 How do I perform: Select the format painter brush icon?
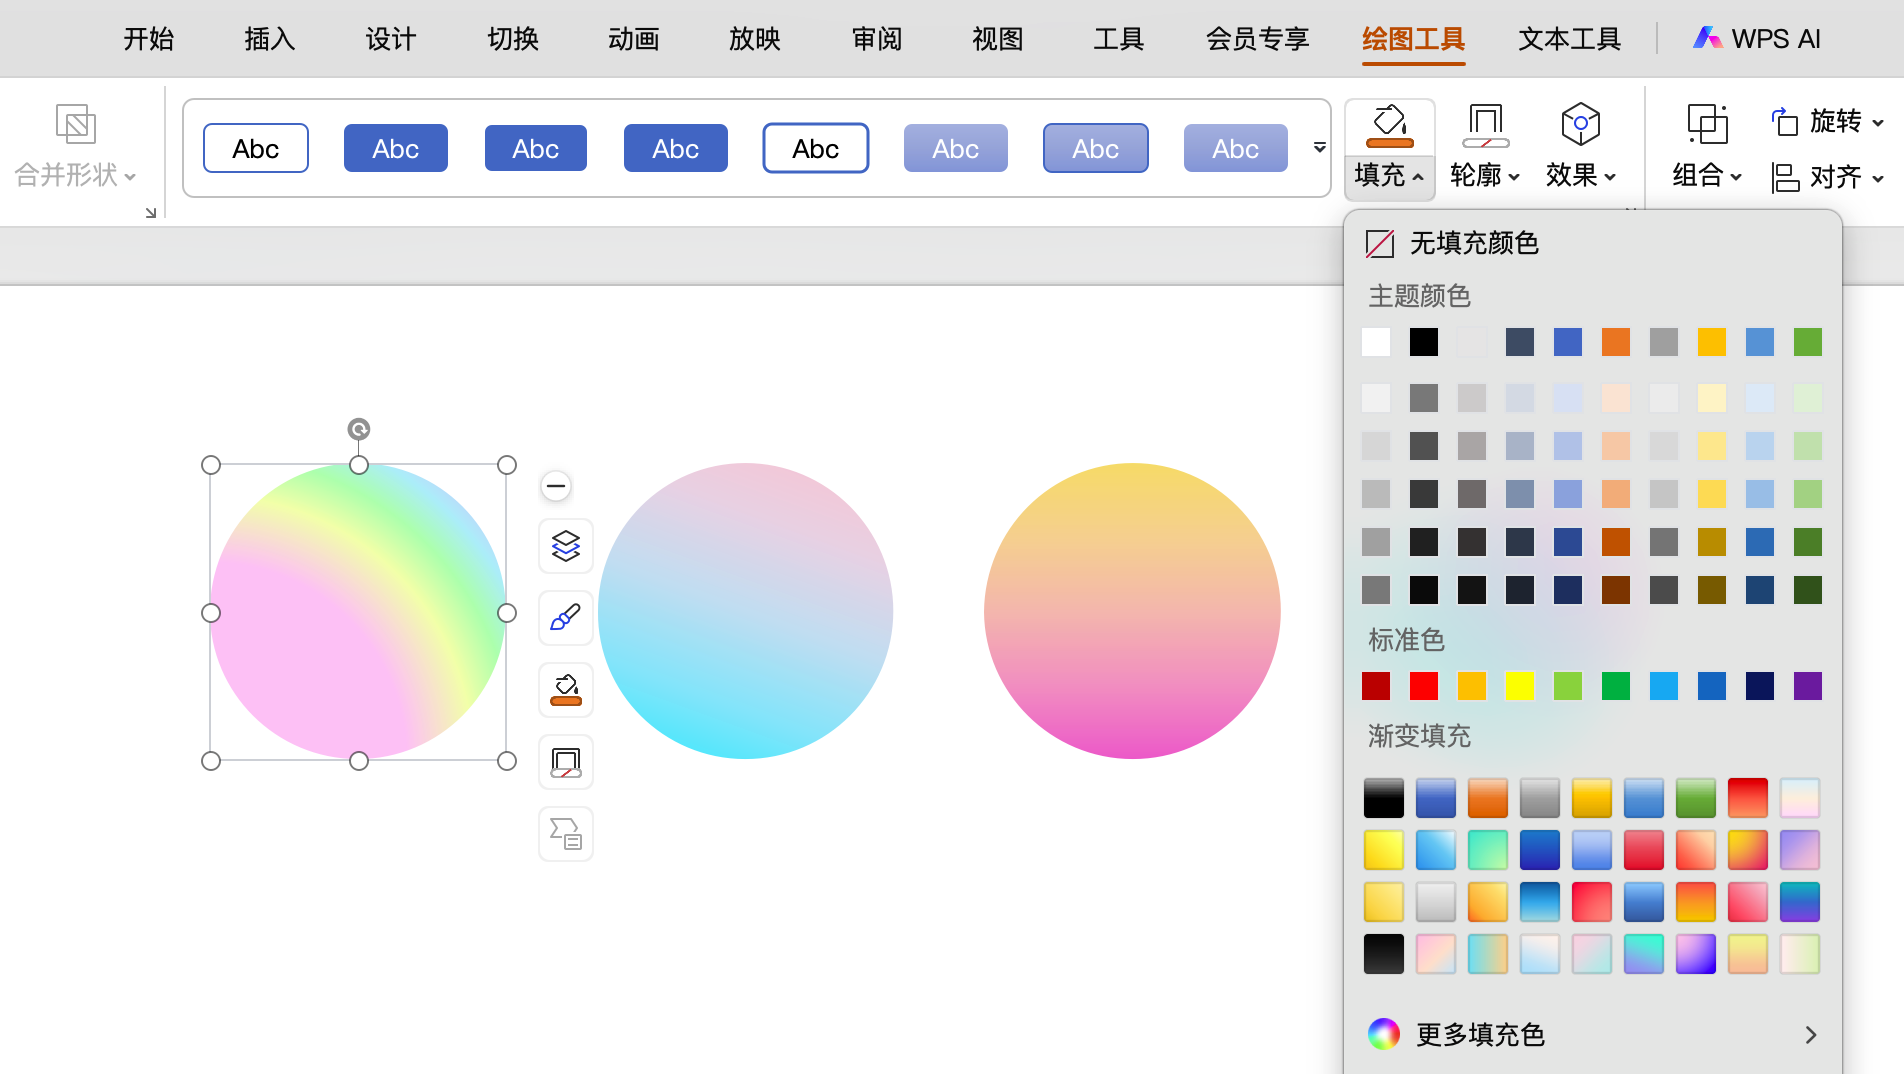pos(566,618)
